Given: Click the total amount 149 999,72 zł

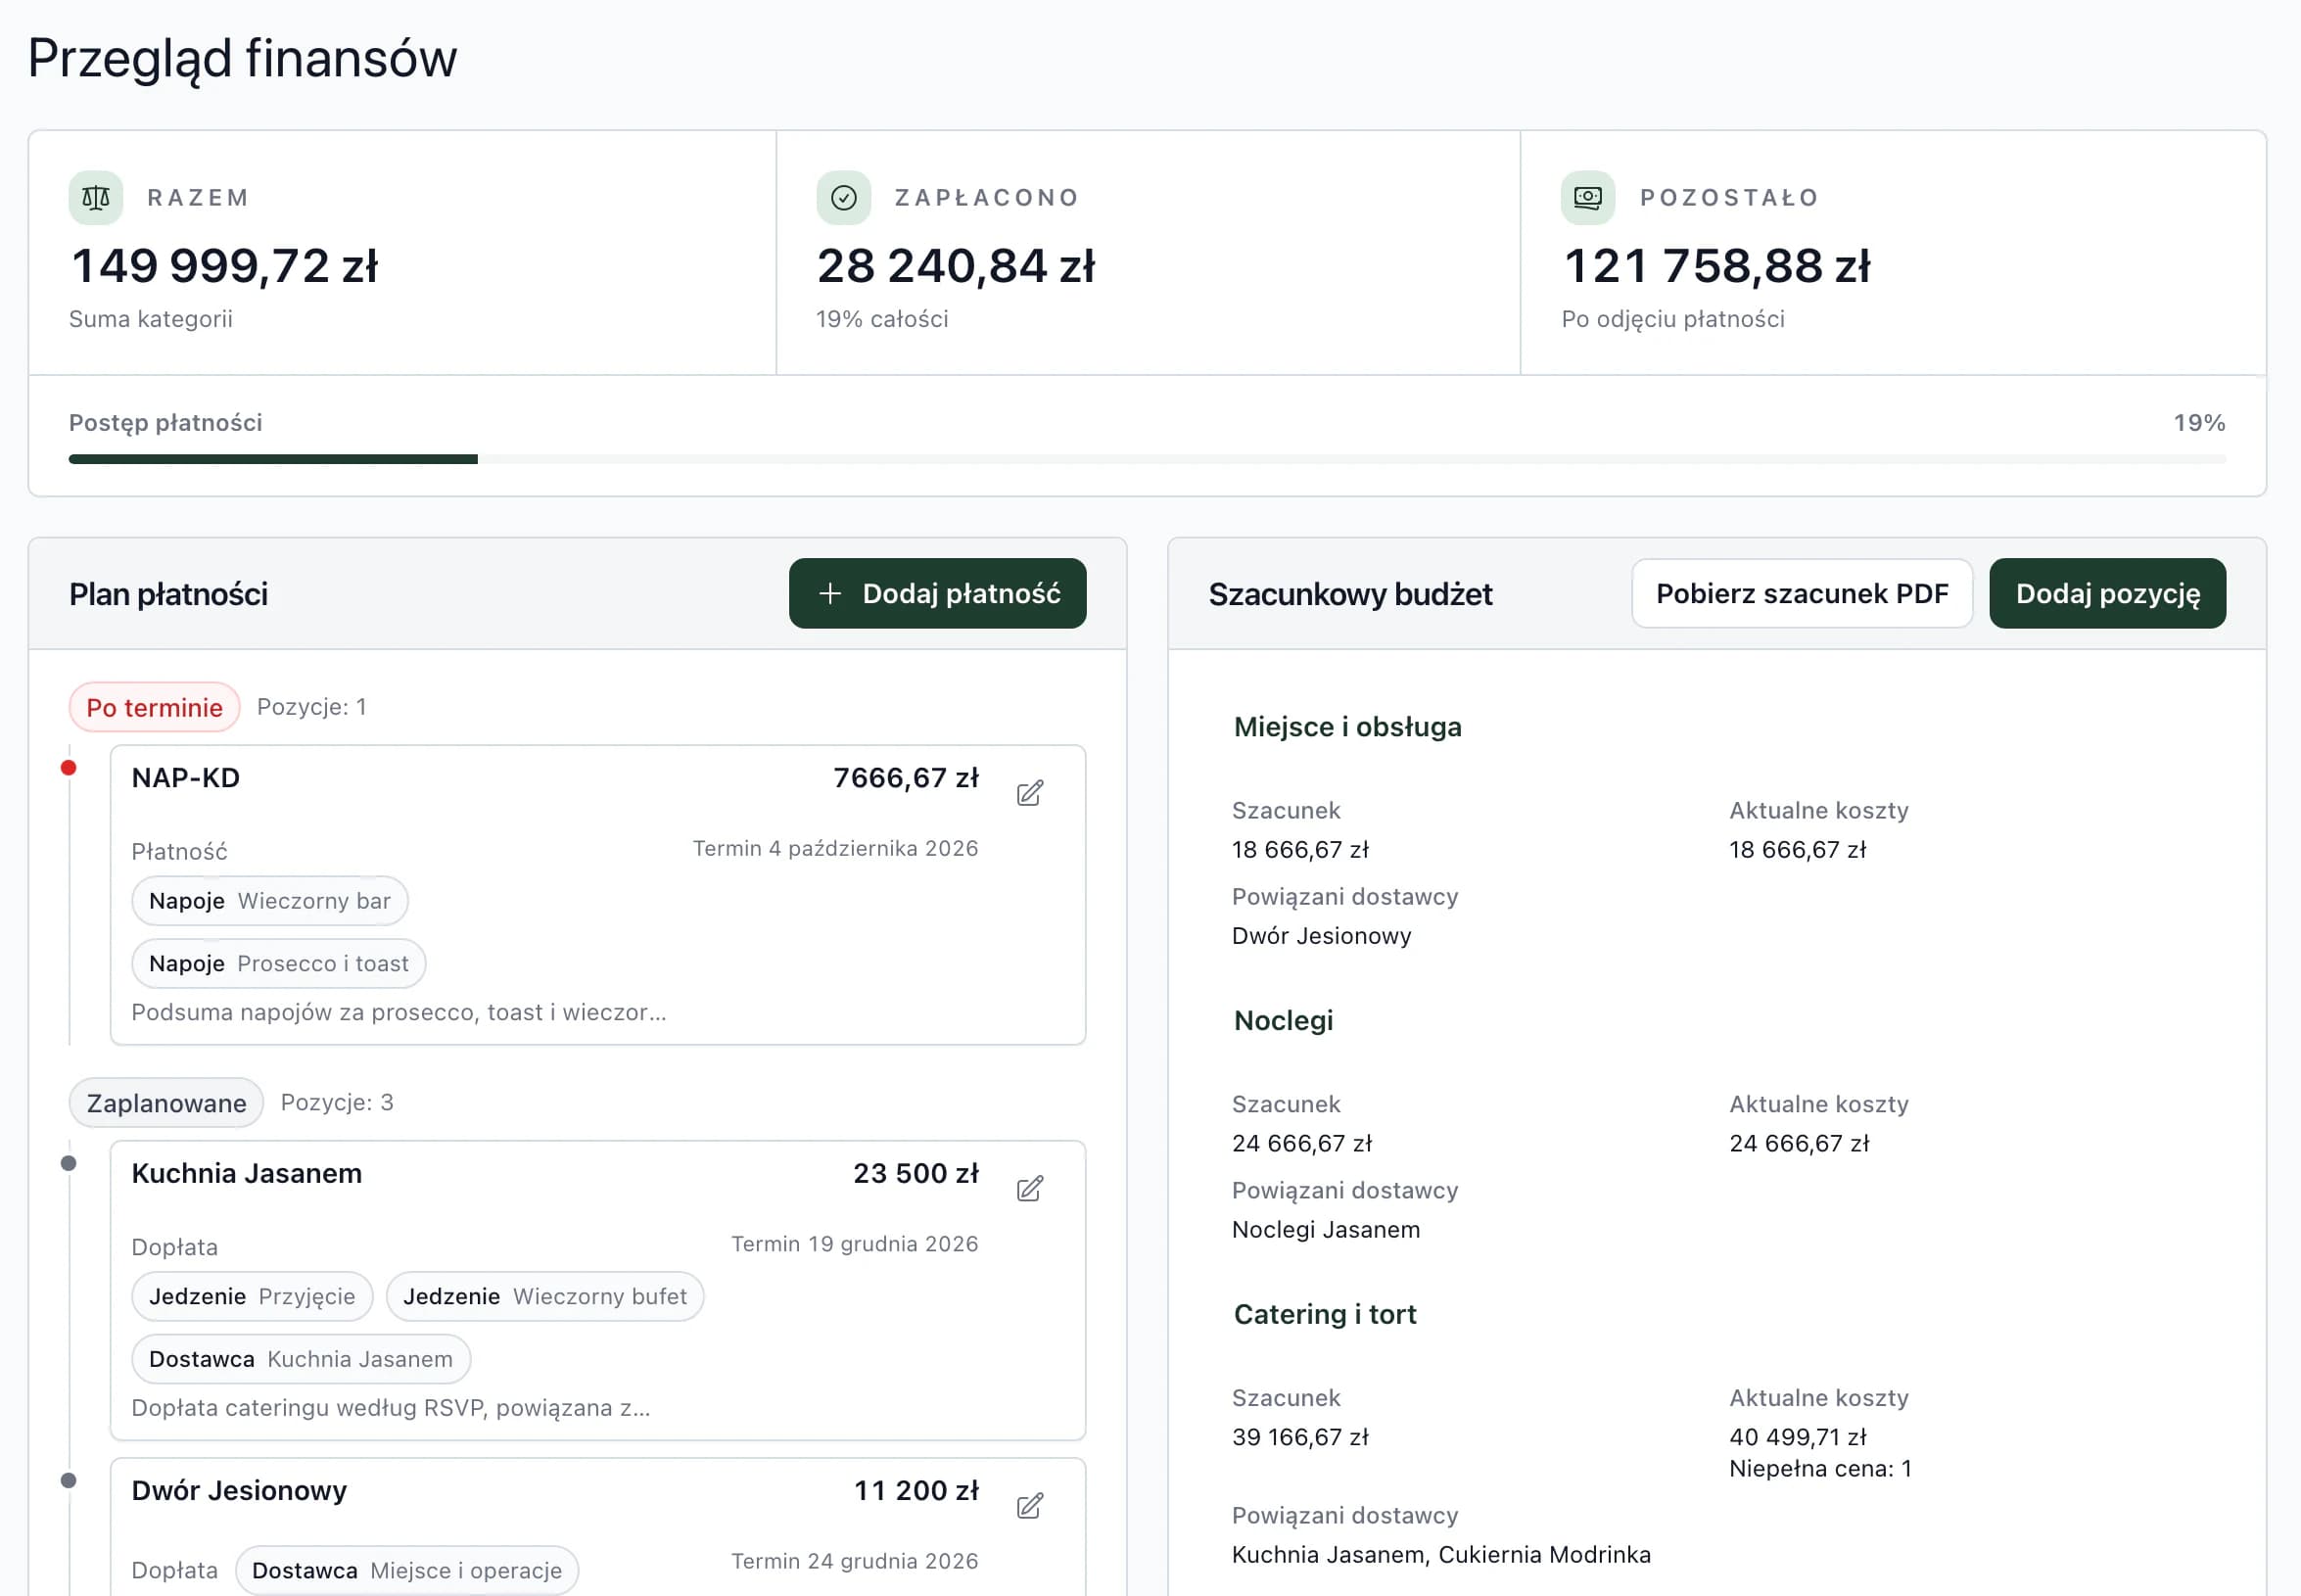Looking at the screenshot, I should coord(224,266).
